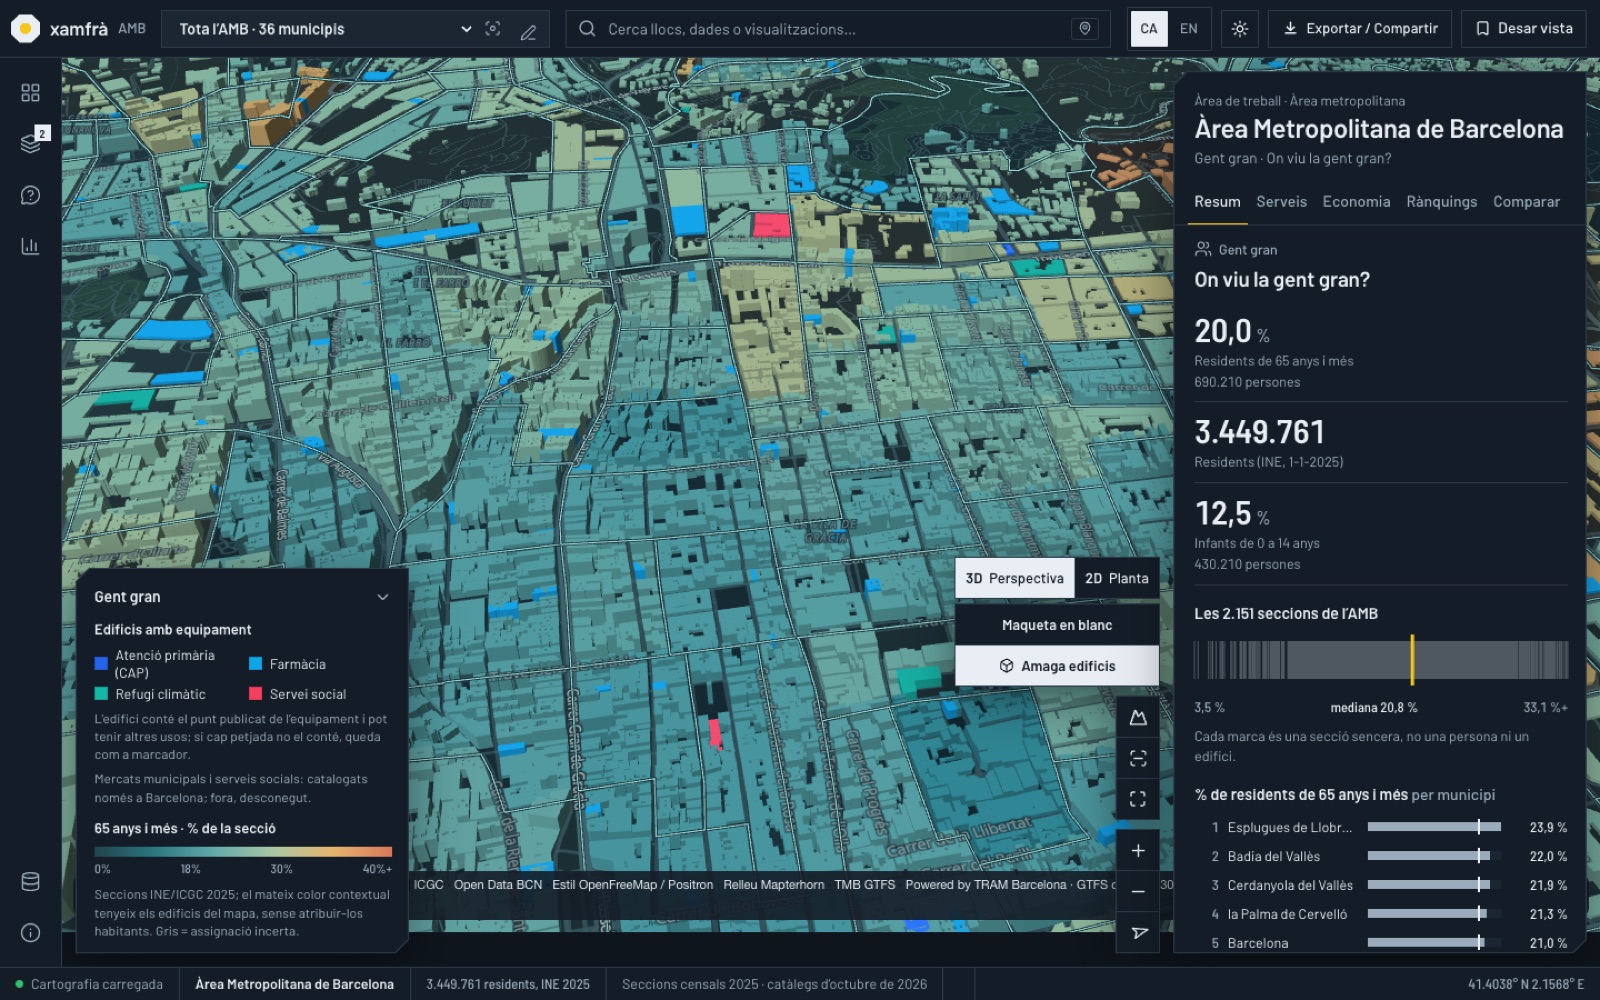Screen dimensions: 1600x1000
Task: Toggle Amaga edificis option
Action: (x=1057, y=666)
